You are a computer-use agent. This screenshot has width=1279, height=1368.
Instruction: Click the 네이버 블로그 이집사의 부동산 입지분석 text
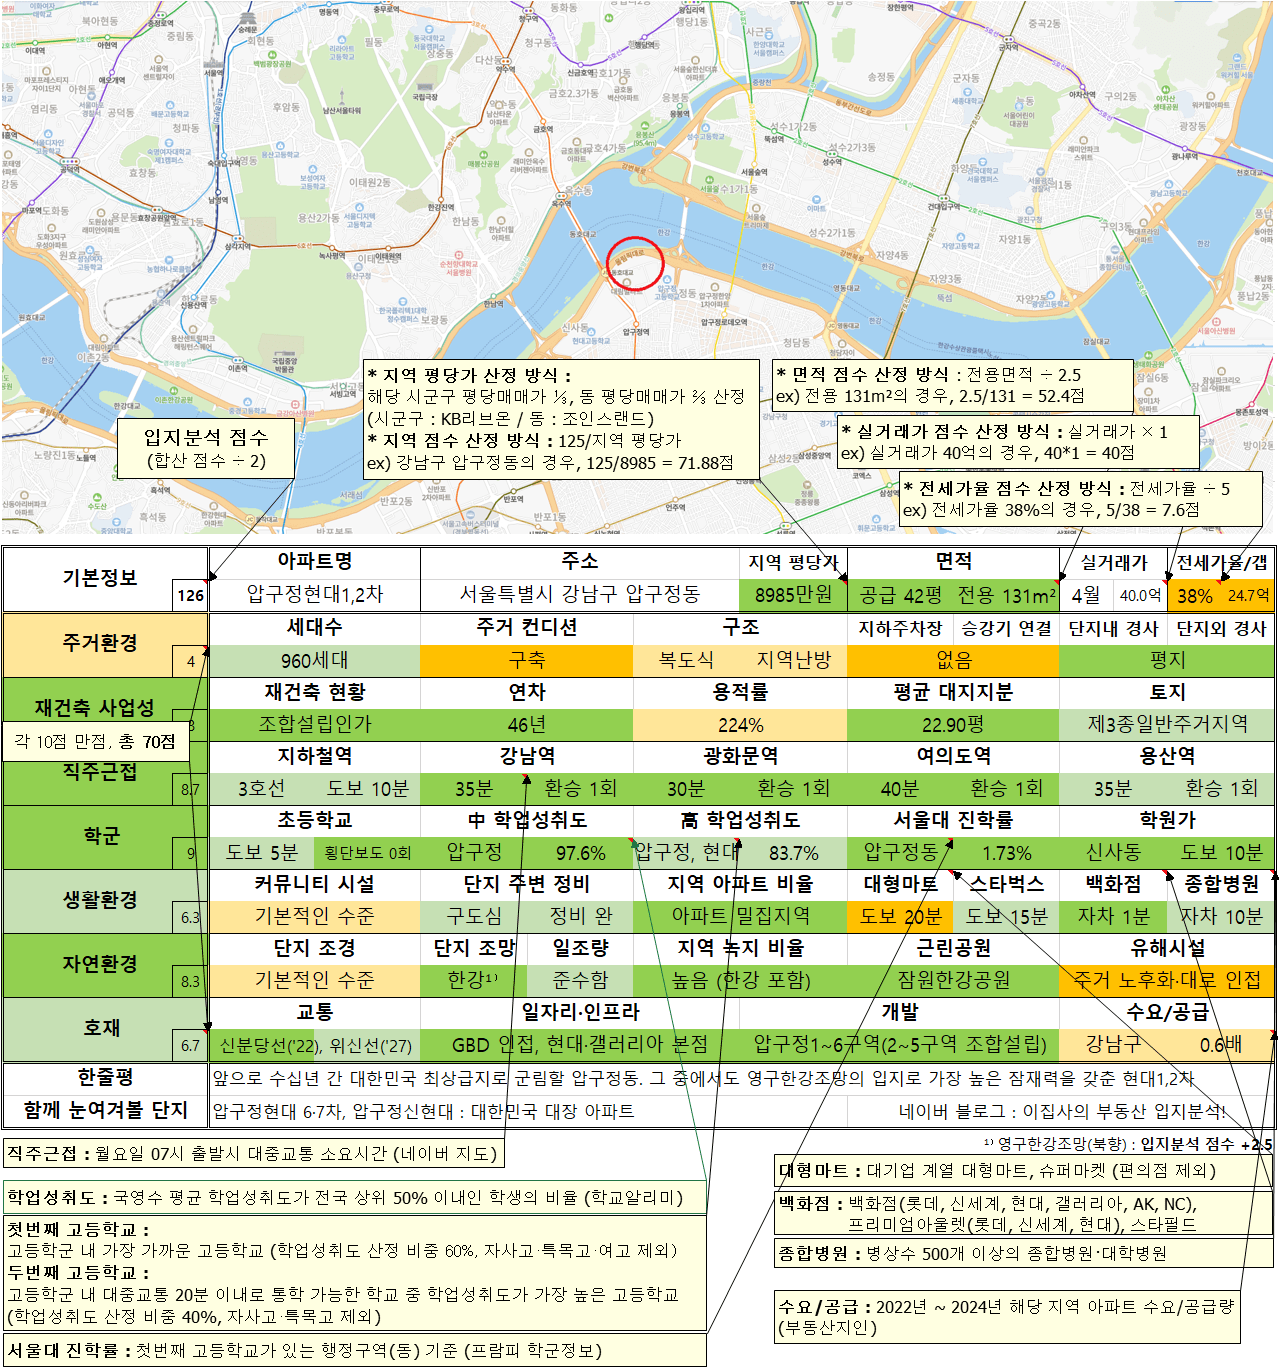pos(1062,1111)
